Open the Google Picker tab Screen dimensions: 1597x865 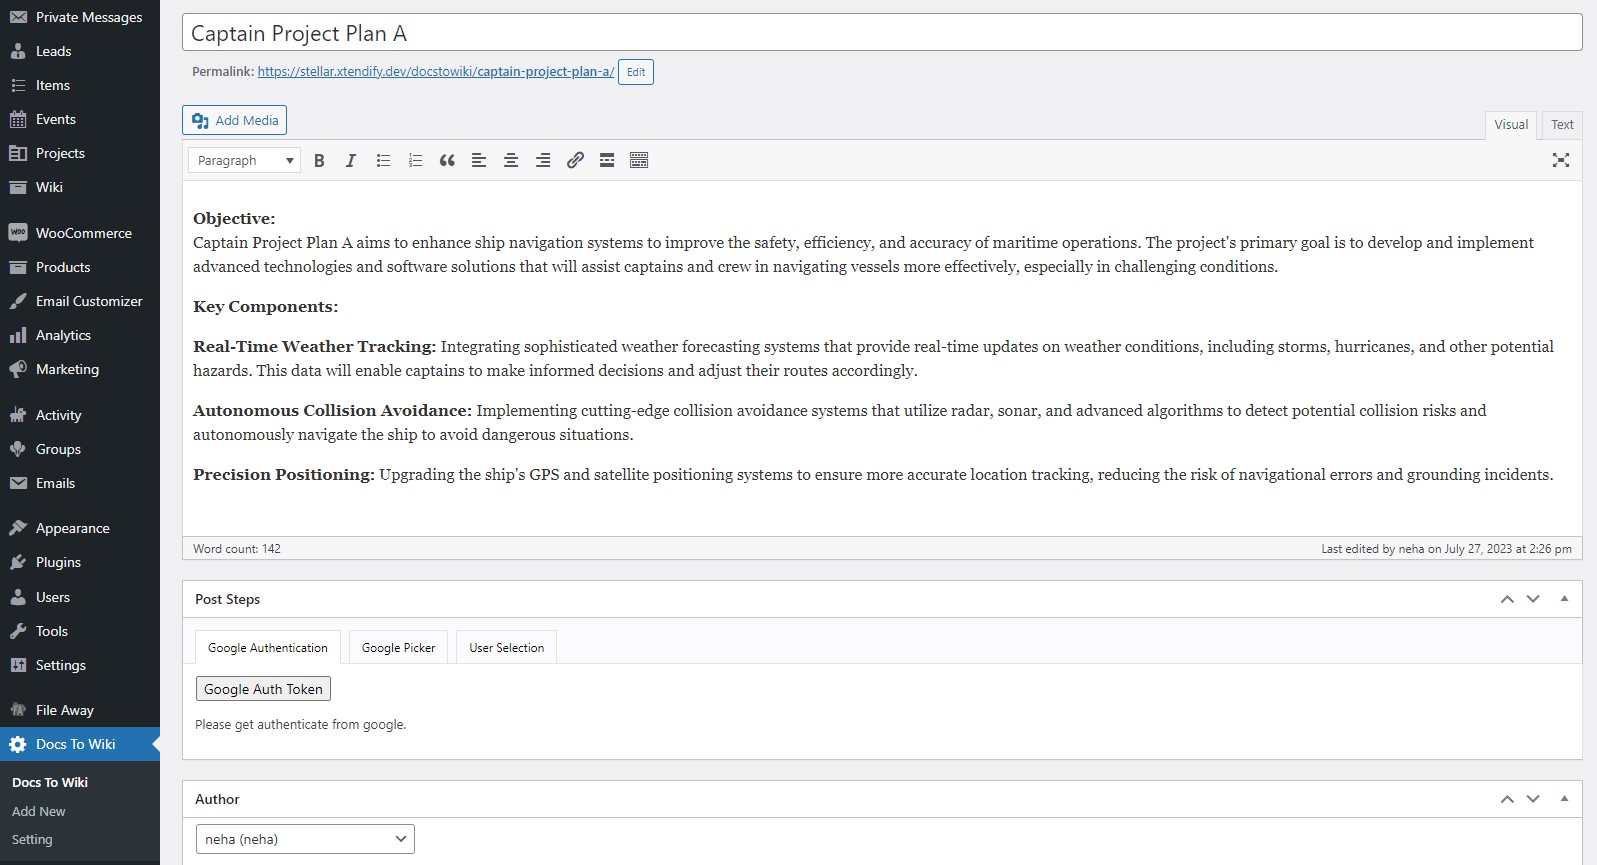[398, 648]
